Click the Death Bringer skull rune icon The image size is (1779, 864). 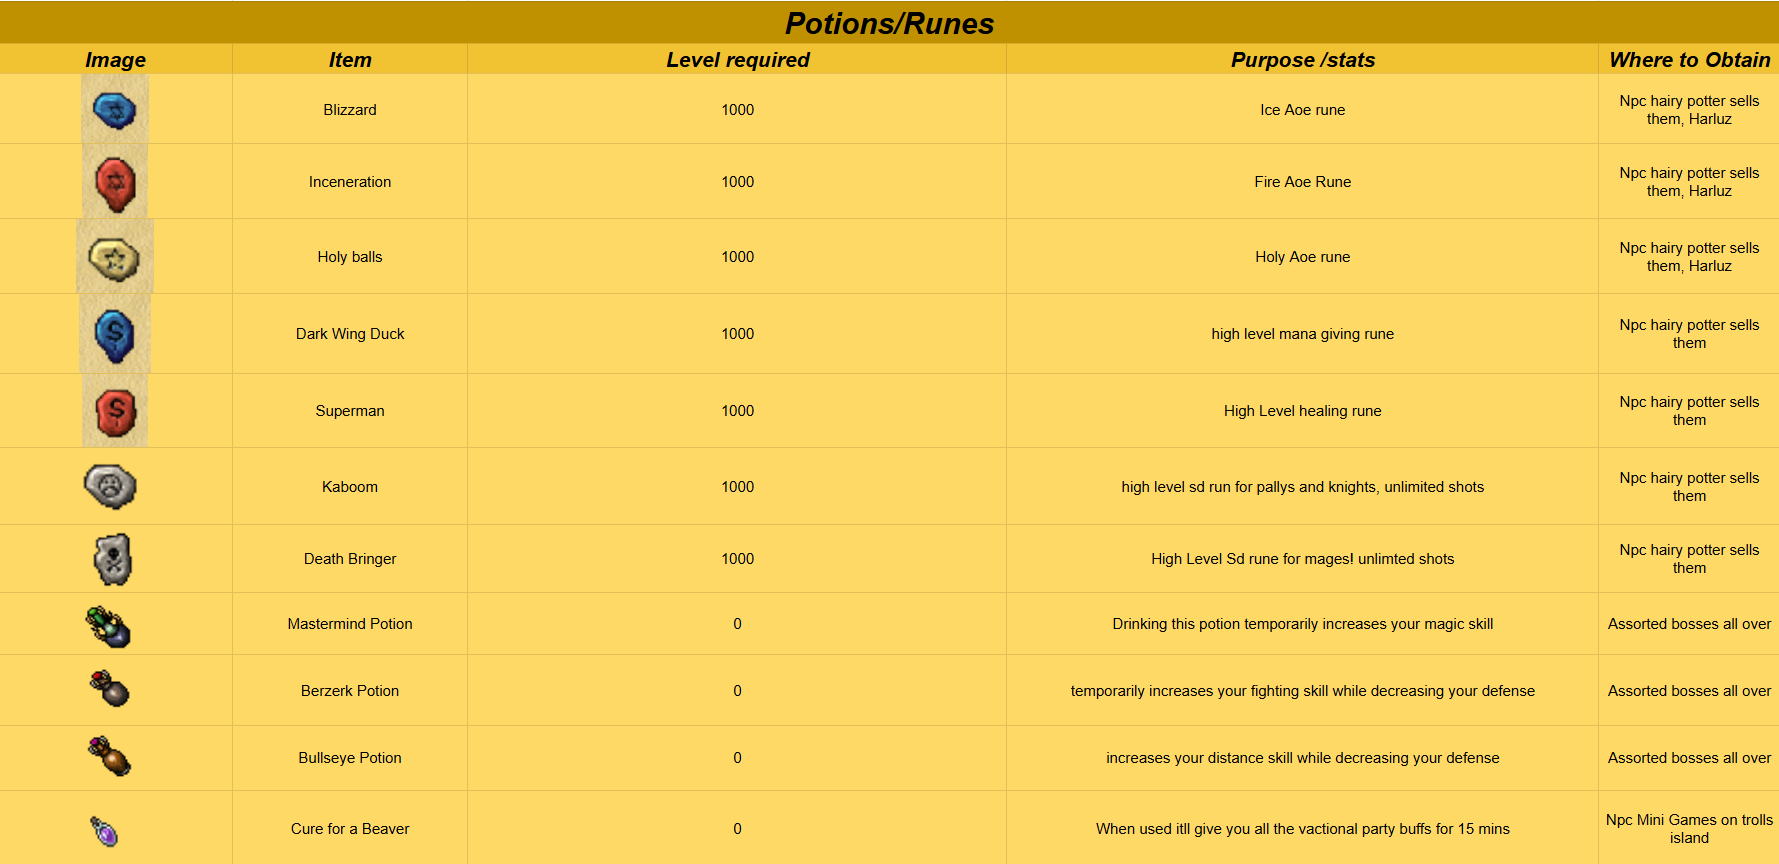point(113,559)
